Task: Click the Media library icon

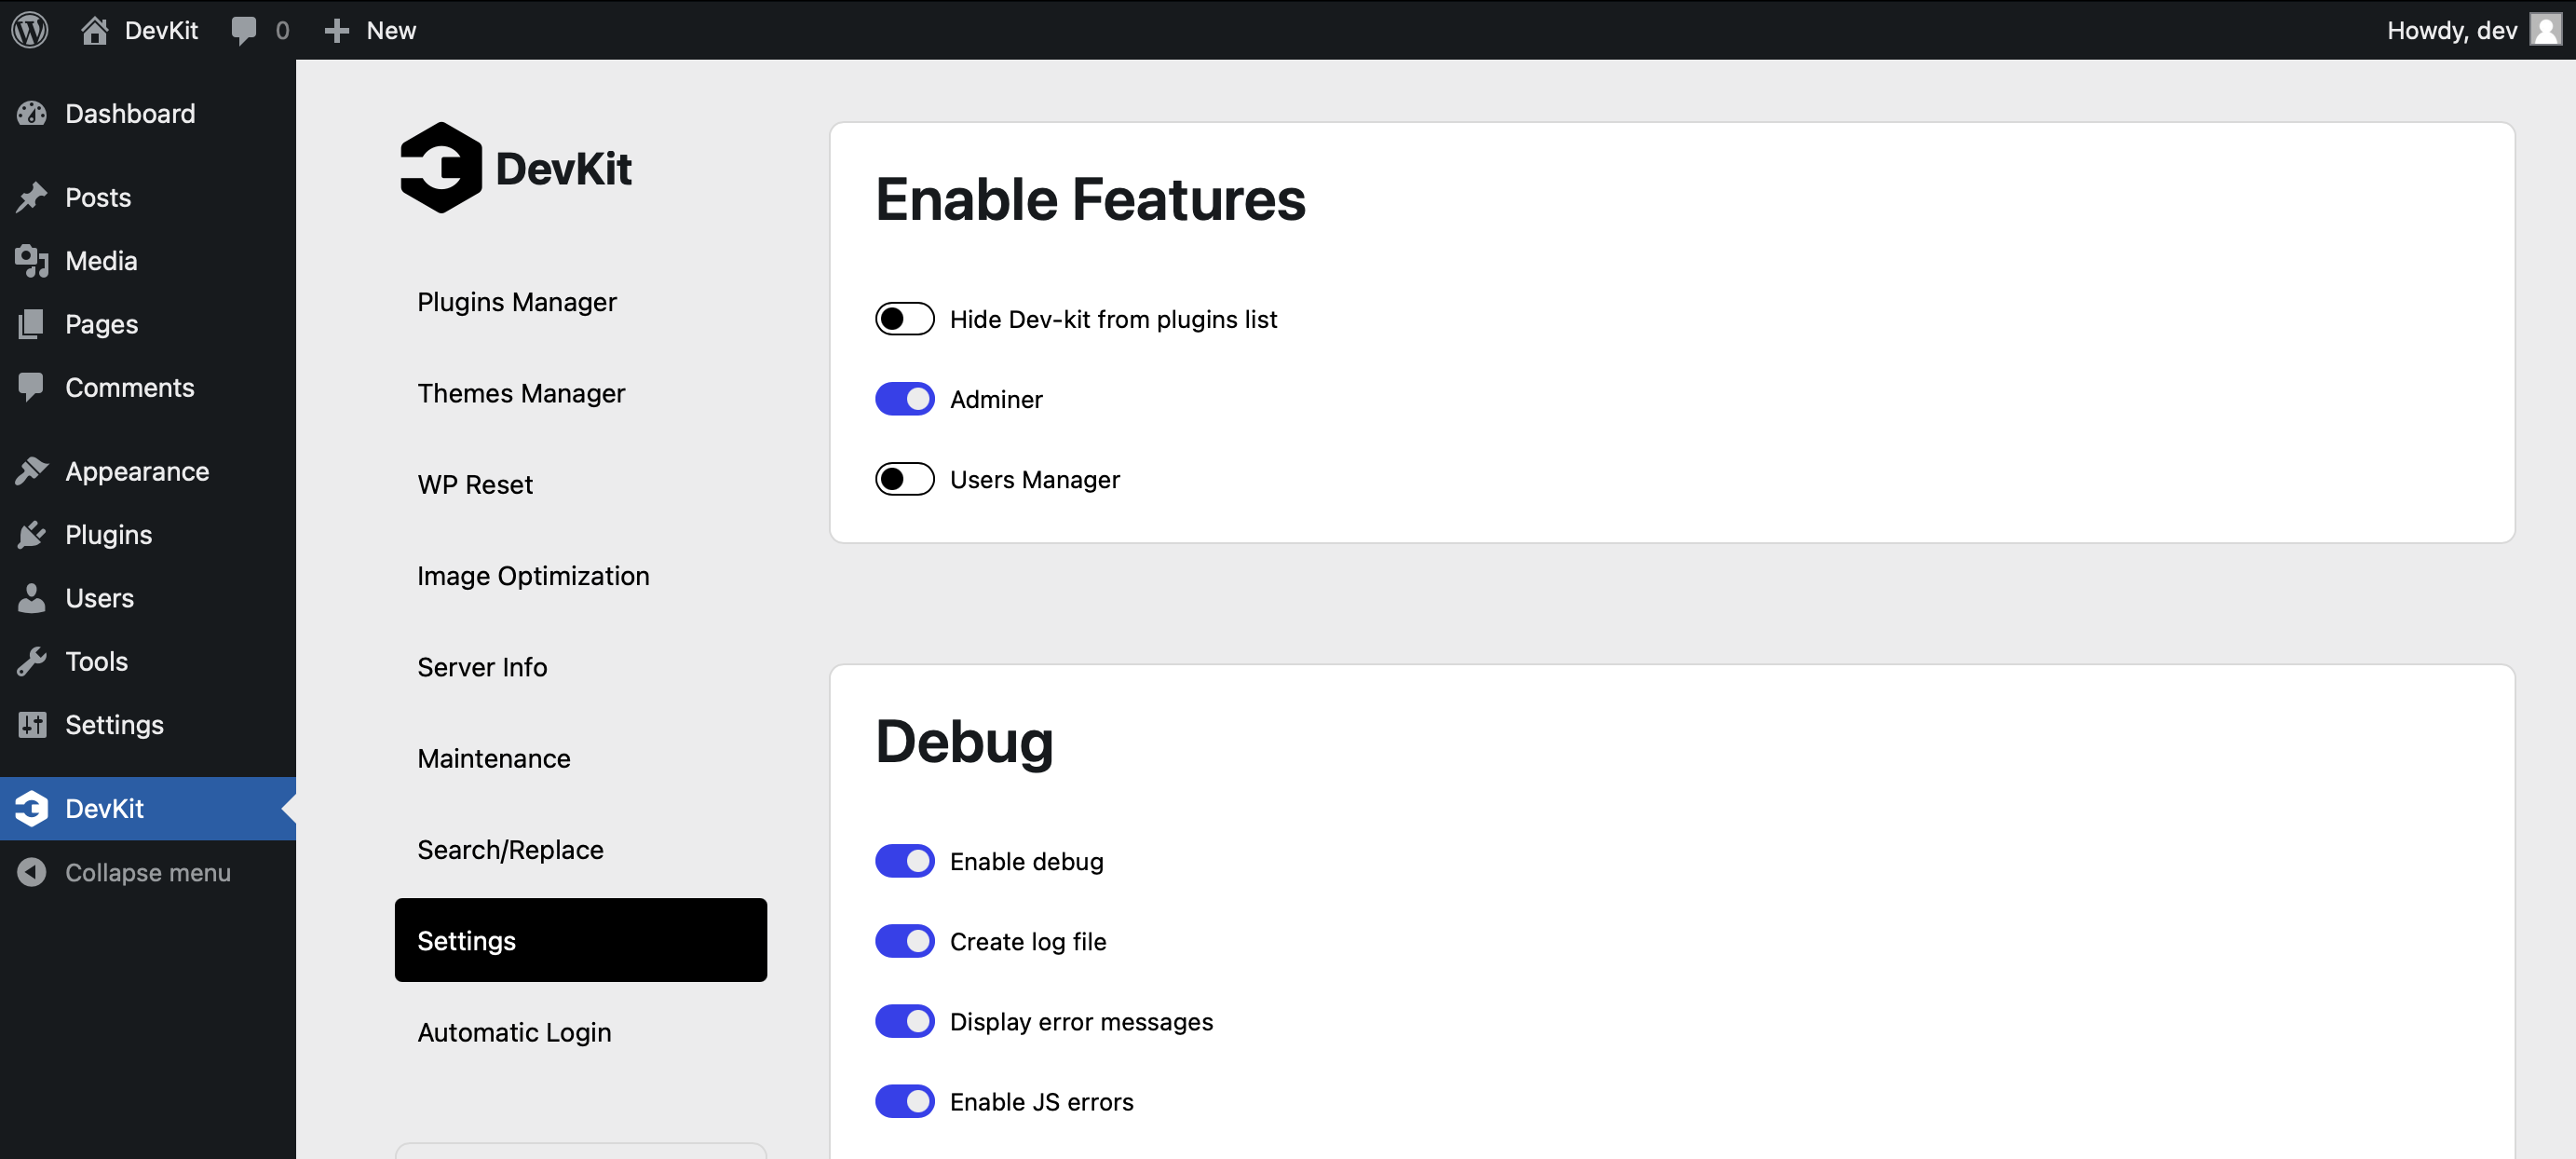Action: coord(32,261)
